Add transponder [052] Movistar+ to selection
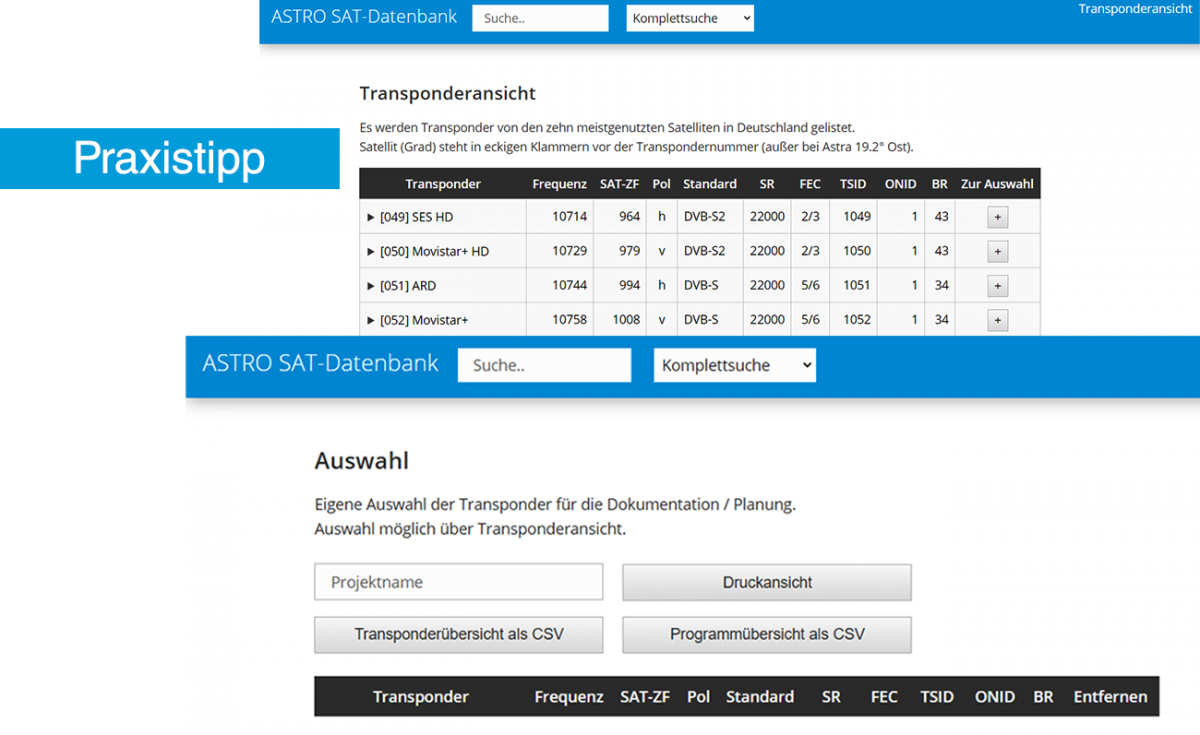Image resolution: width=1200 pixels, height=735 pixels. [997, 320]
